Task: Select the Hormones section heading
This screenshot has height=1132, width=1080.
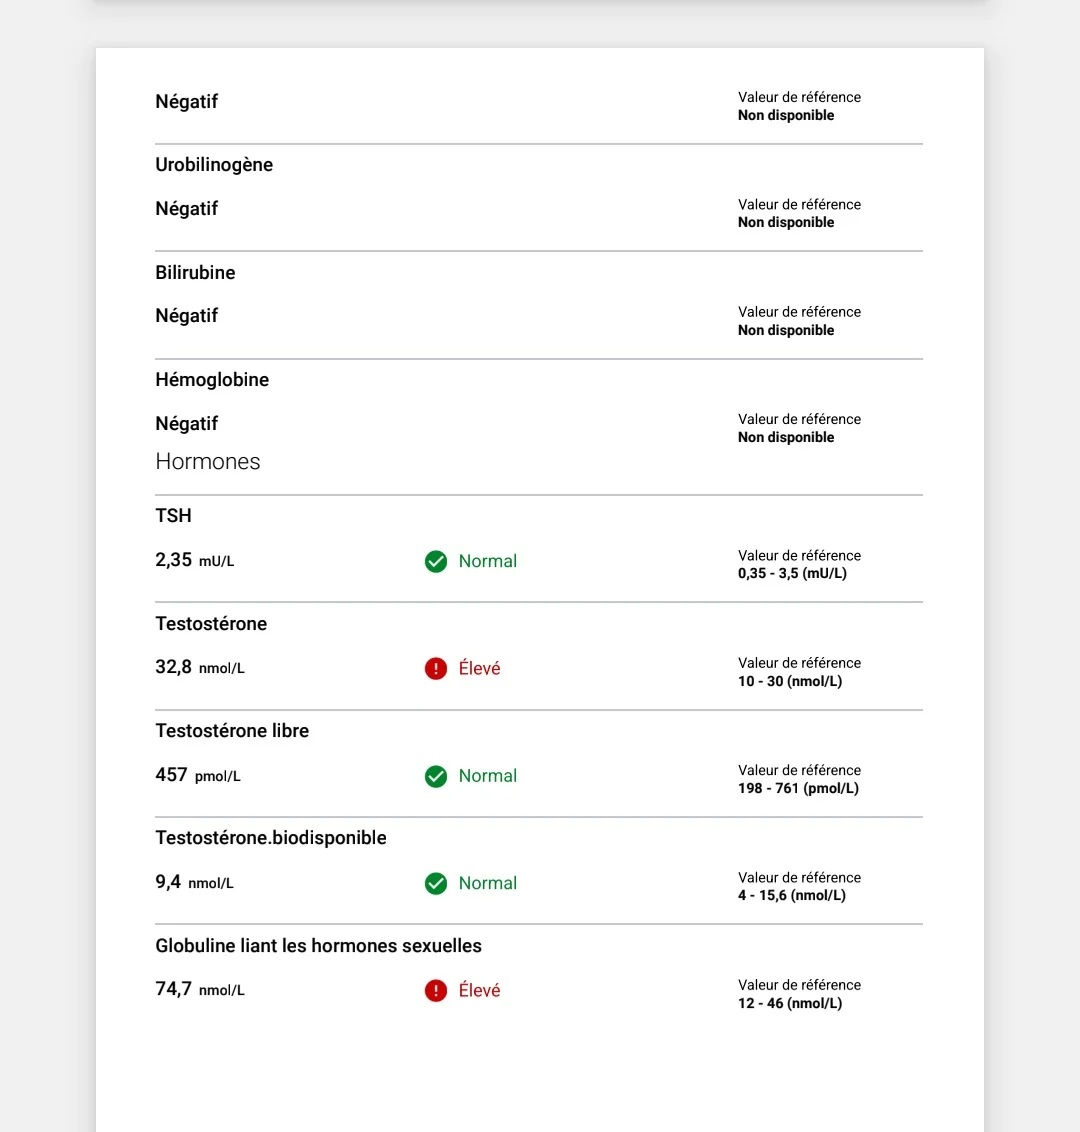Action: click(x=208, y=462)
